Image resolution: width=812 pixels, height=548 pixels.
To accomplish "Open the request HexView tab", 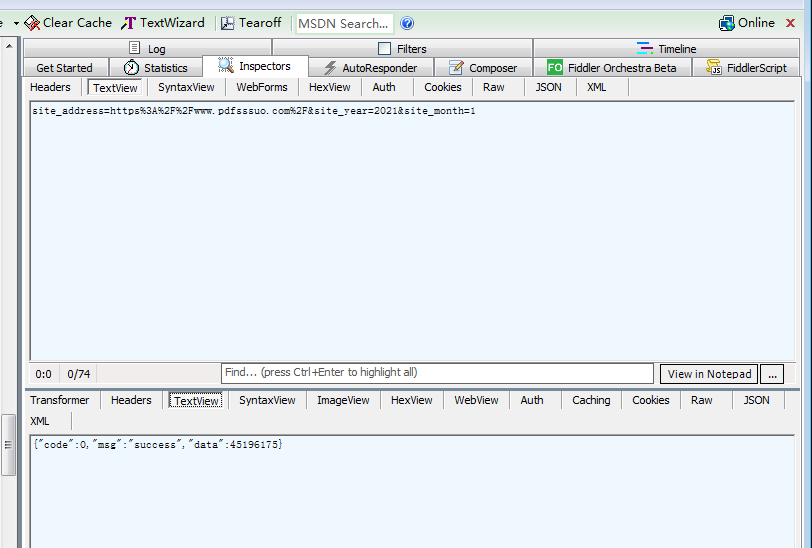I will click(x=329, y=87).
